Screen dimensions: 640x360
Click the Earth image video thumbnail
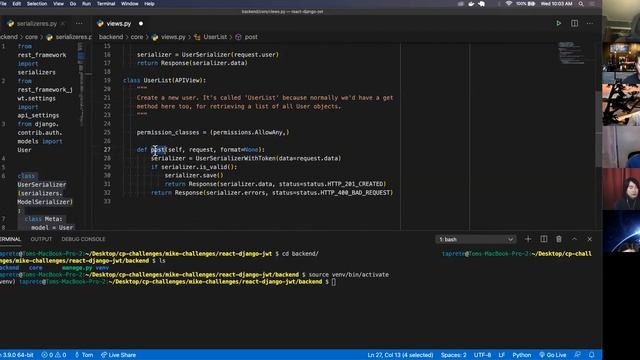[621, 231]
